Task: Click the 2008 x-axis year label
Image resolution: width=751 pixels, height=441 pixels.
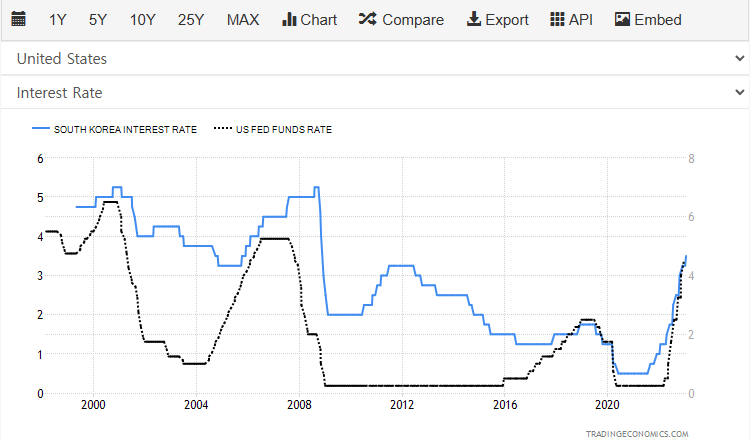Action: click(x=299, y=405)
